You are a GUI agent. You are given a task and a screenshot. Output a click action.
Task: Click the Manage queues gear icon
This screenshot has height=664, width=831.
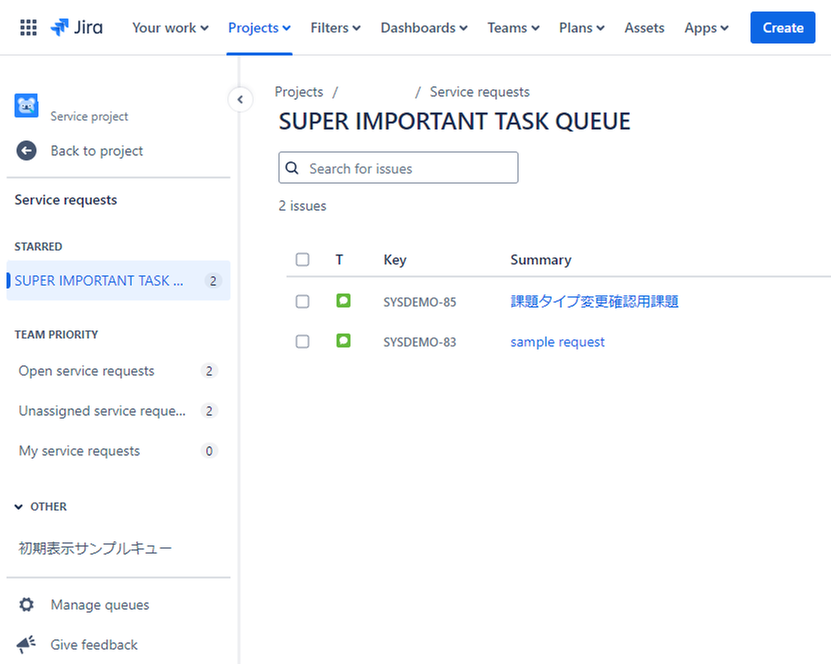tap(26, 605)
